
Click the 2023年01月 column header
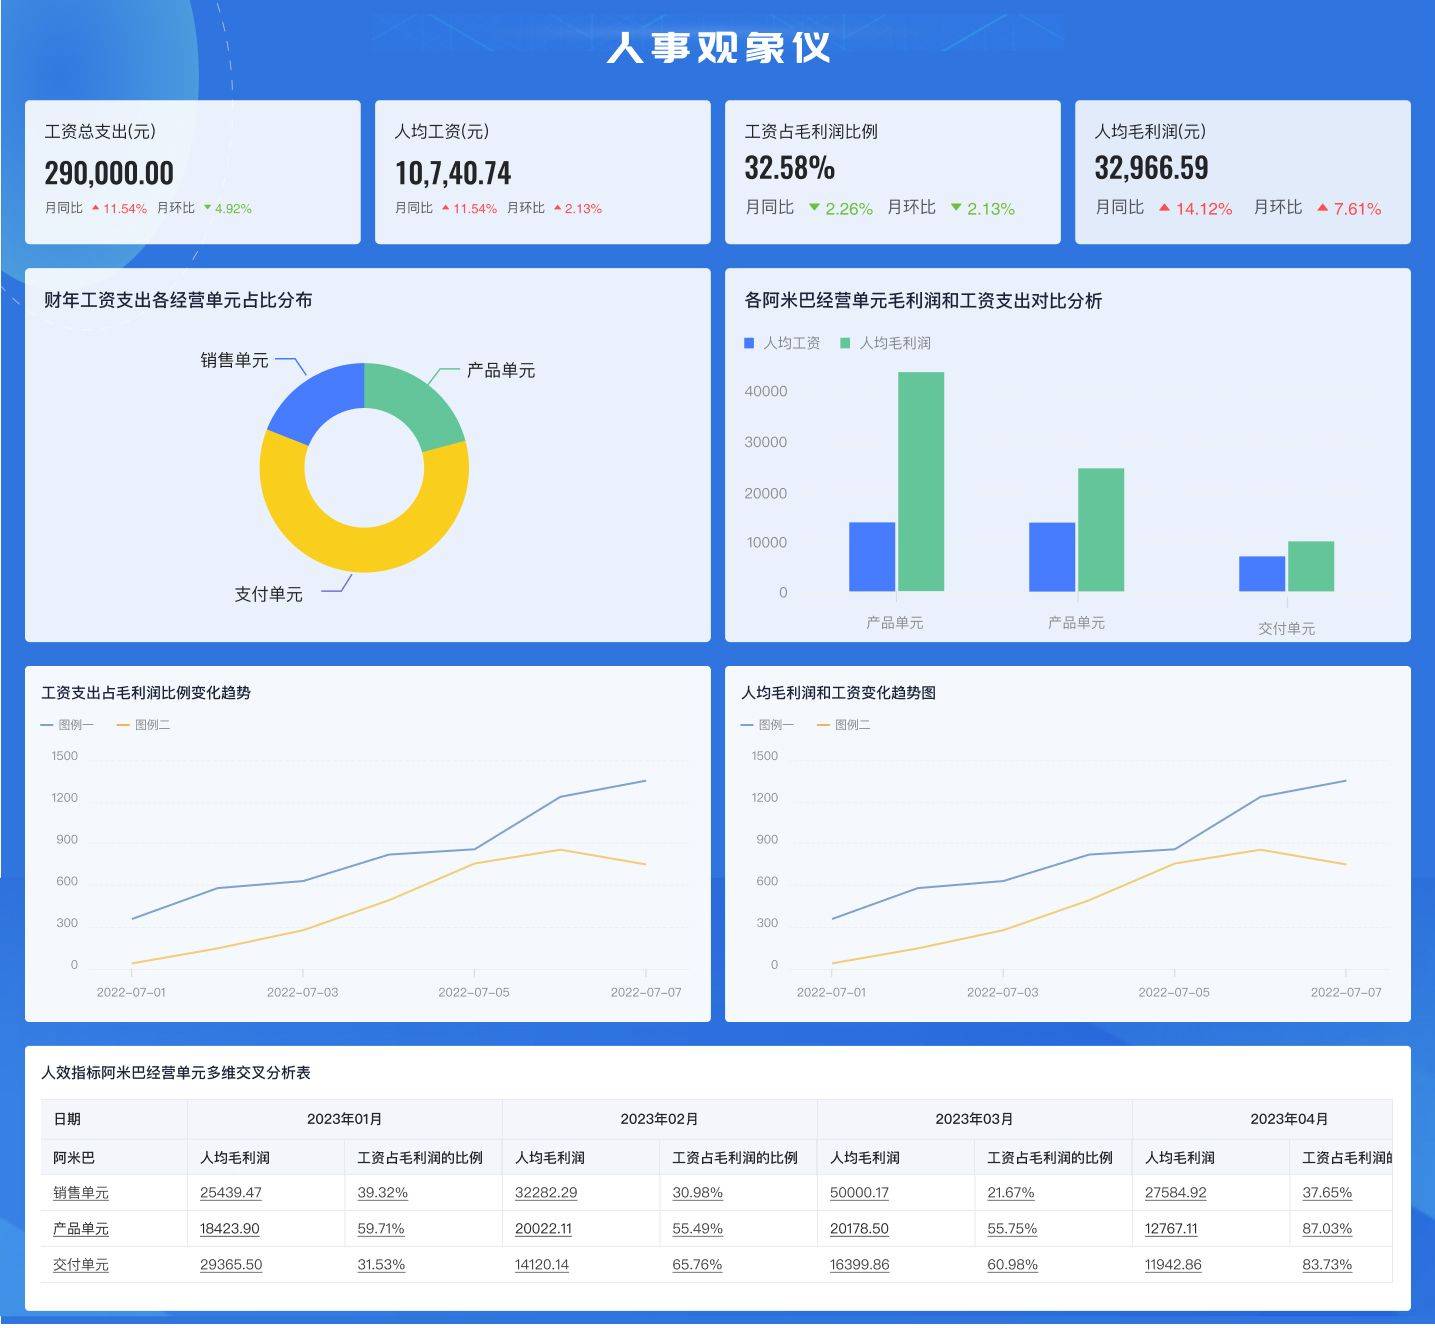click(x=344, y=1119)
